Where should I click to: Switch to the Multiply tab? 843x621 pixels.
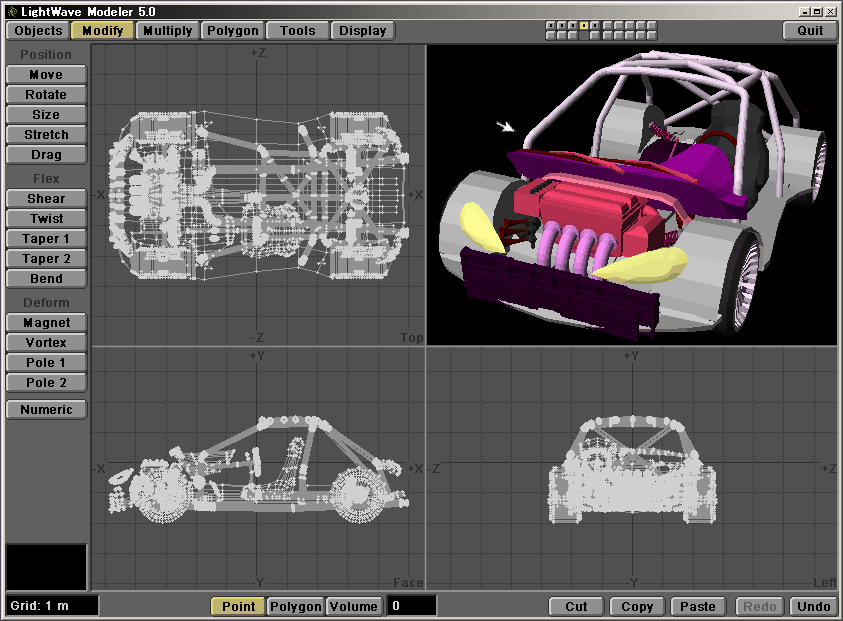pyautogui.click(x=167, y=31)
